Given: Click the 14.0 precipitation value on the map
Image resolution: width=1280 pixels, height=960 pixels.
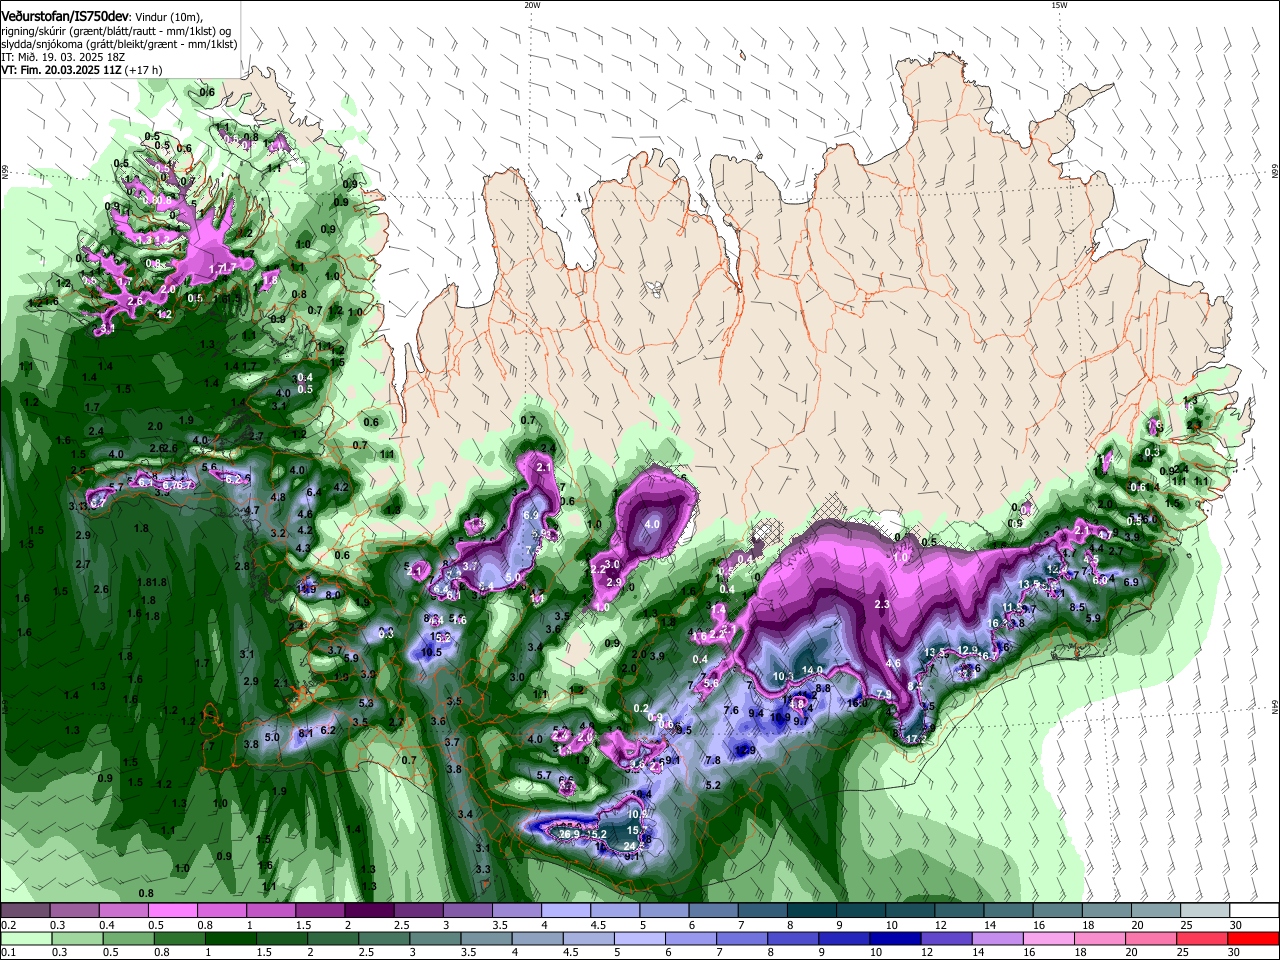Looking at the screenshot, I should (x=812, y=671).
